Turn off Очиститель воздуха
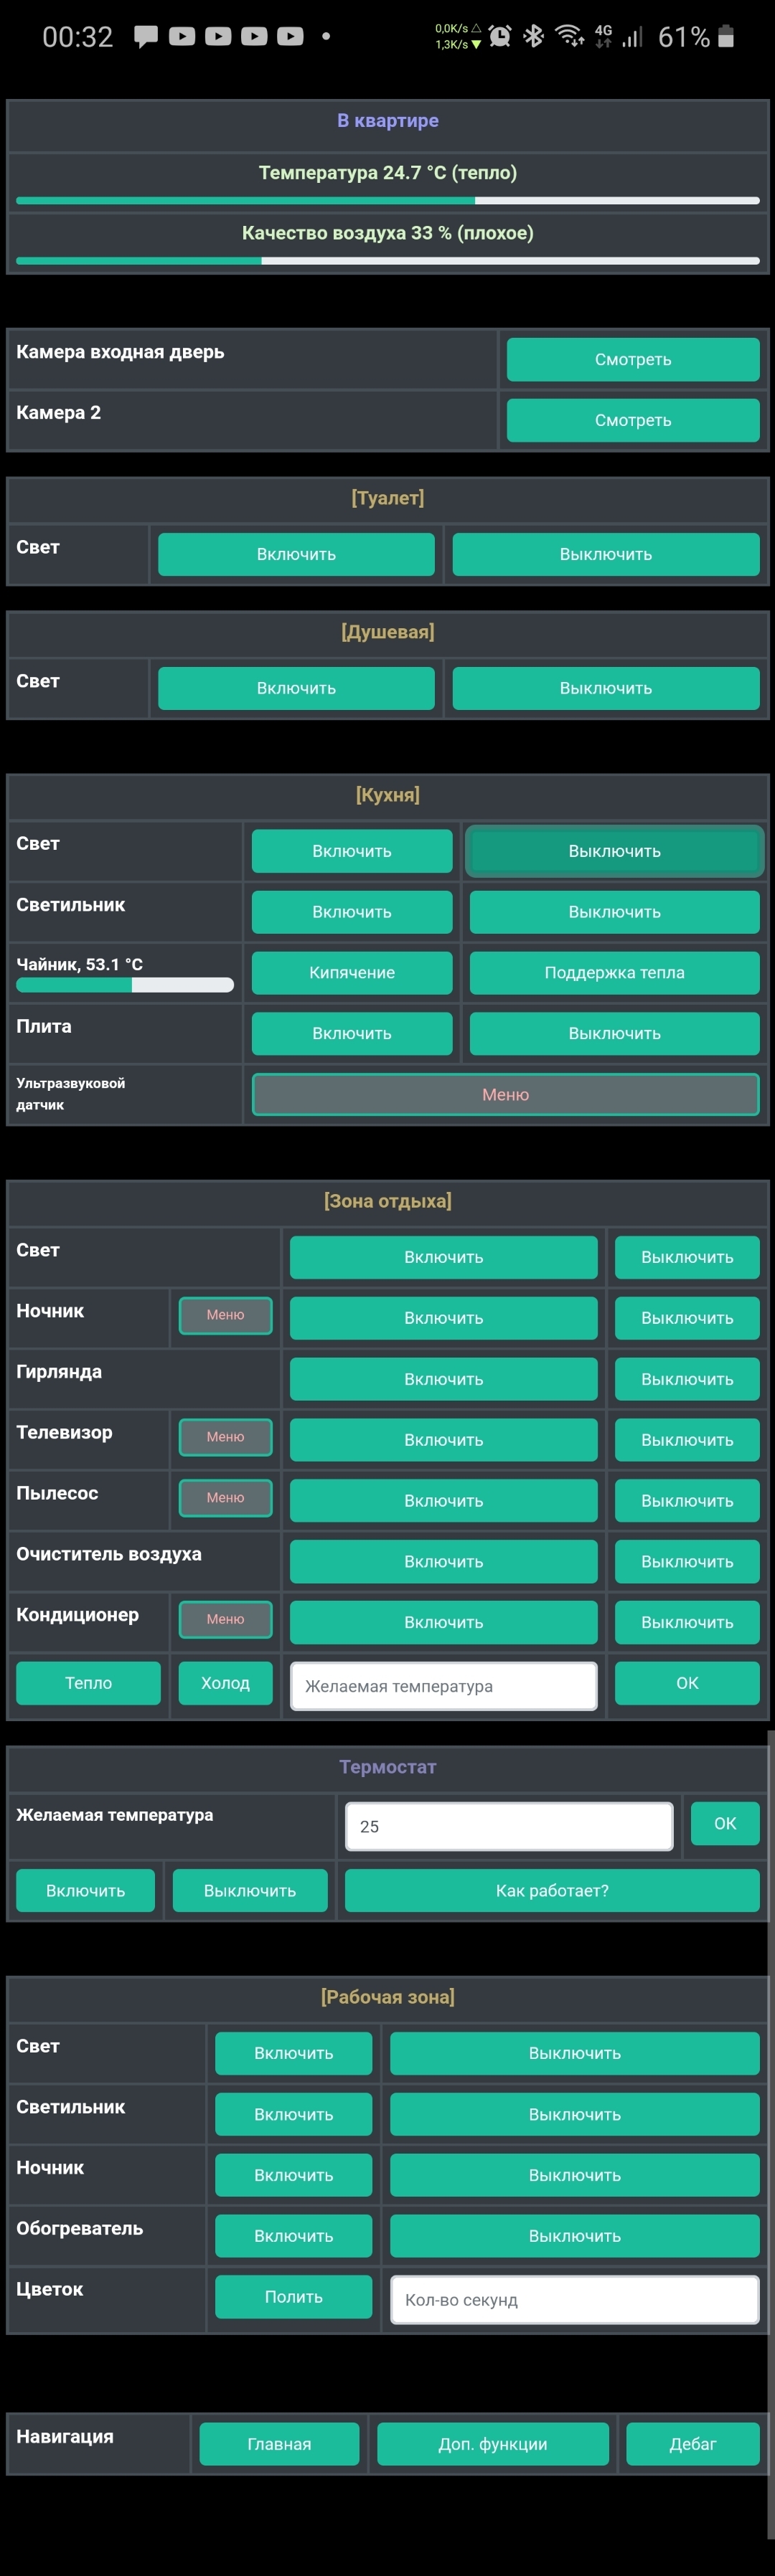This screenshot has width=775, height=2576. (687, 1562)
